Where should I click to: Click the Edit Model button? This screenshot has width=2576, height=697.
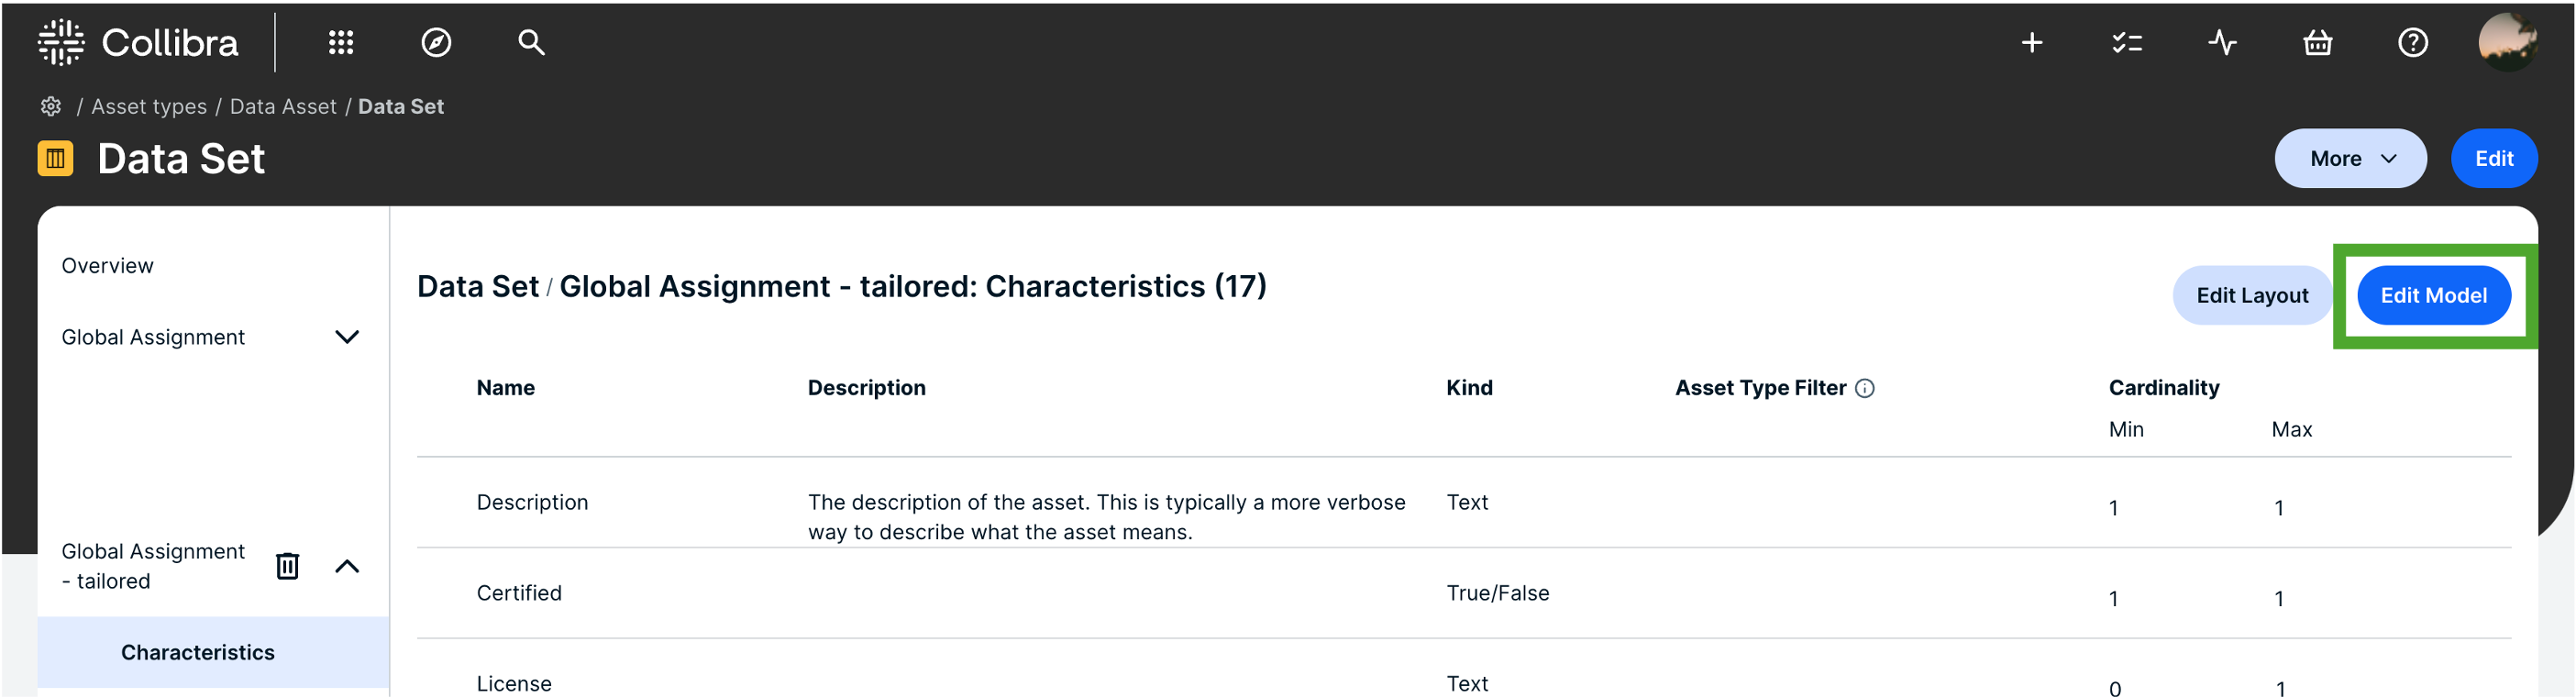(2433, 295)
